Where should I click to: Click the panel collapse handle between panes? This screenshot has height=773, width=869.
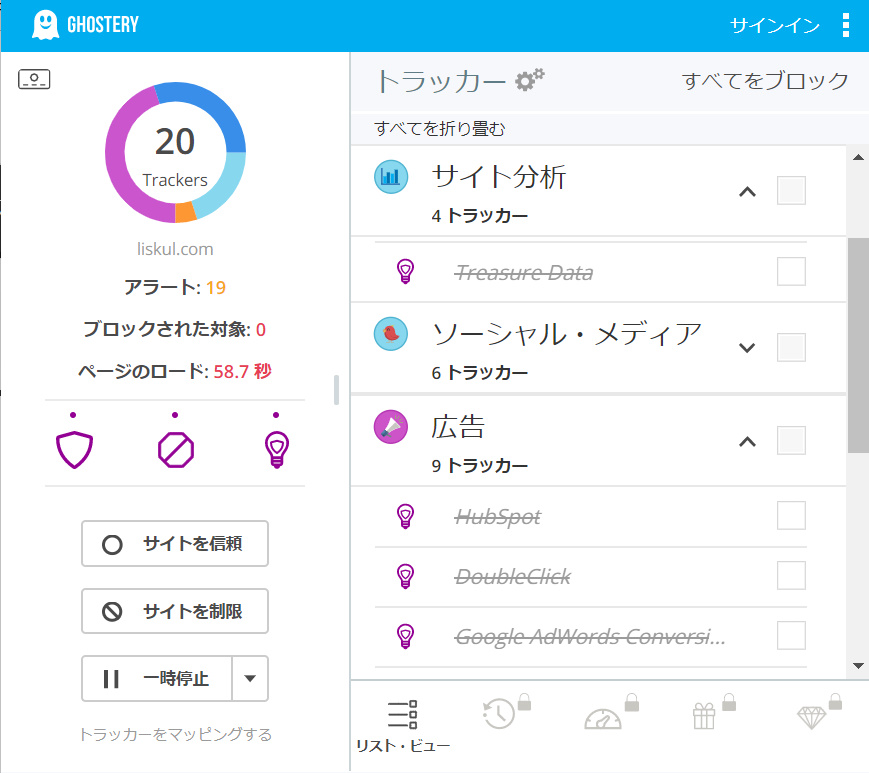336,390
